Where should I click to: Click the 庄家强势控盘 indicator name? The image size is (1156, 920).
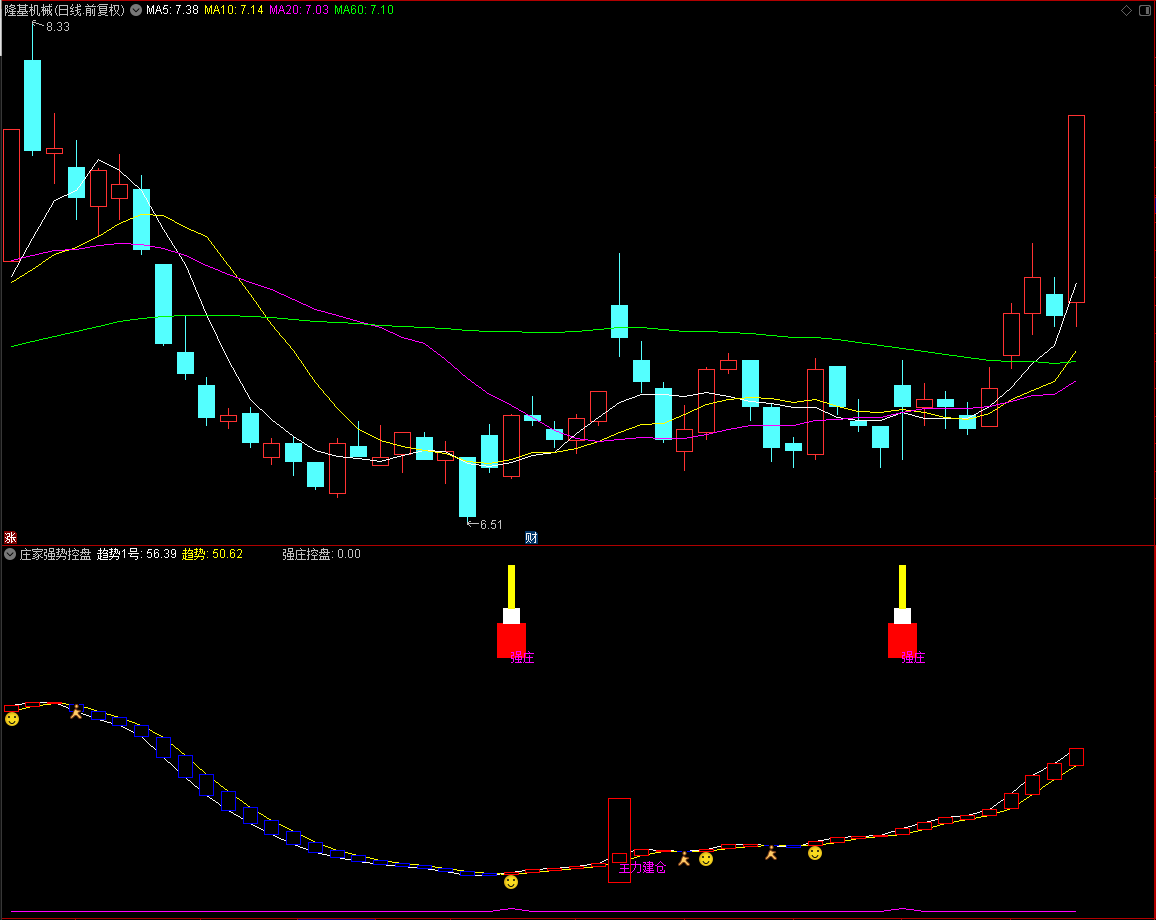[x=55, y=554]
